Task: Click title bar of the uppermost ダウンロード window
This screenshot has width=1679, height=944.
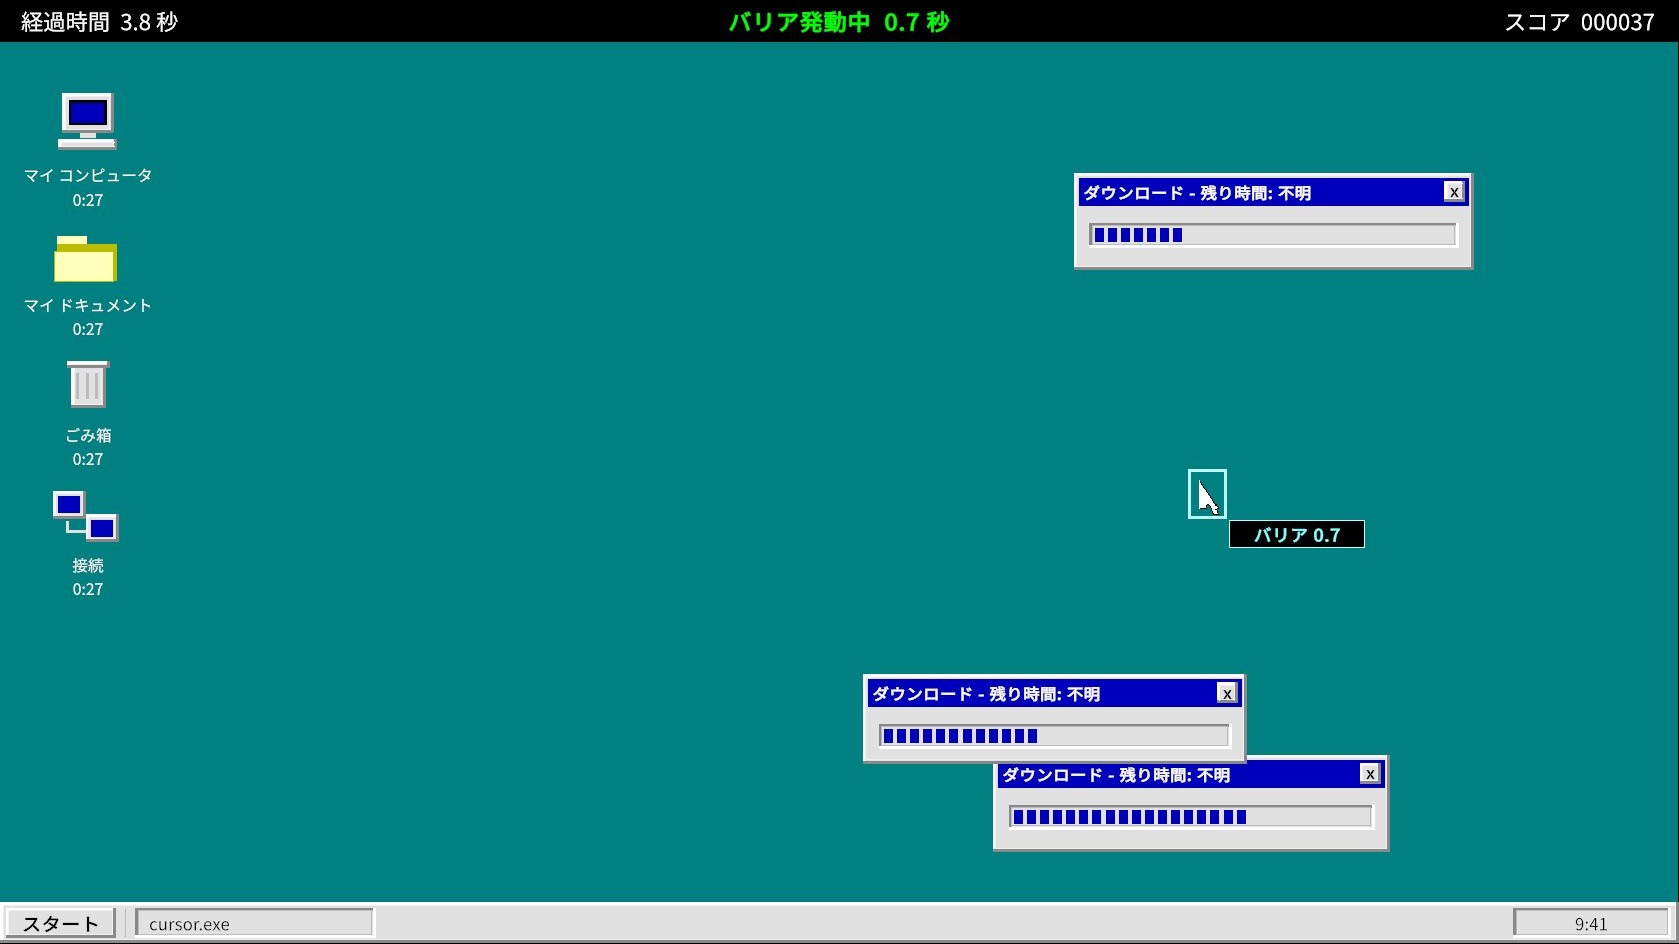Action: (x=1273, y=192)
